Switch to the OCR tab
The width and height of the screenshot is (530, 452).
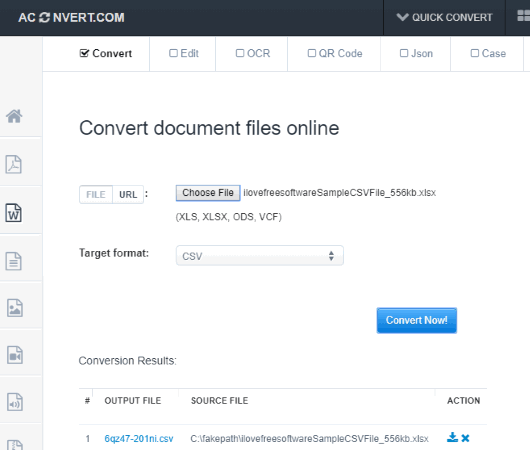point(253,53)
